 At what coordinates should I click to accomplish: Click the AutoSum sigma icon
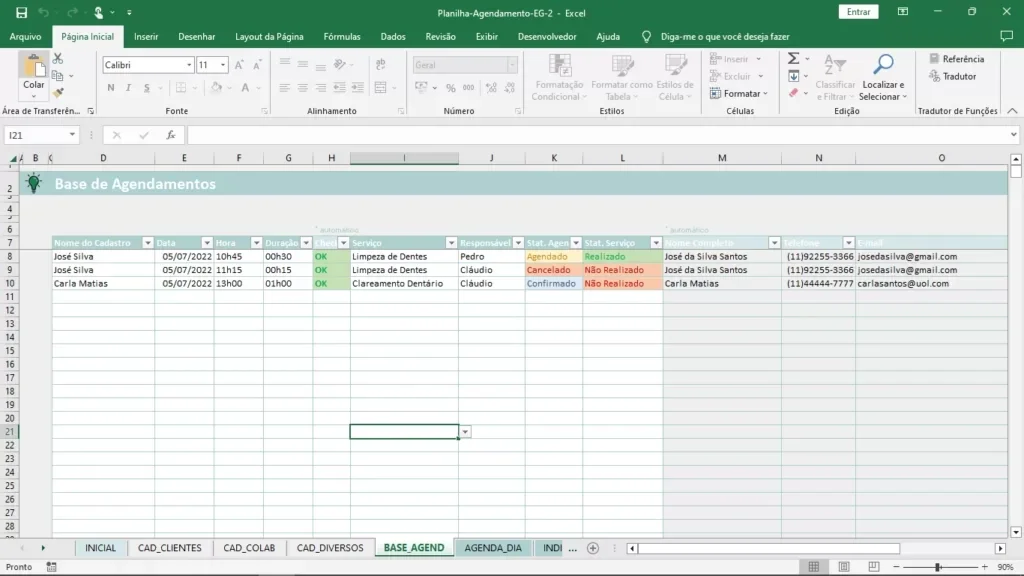[x=793, y=59]
